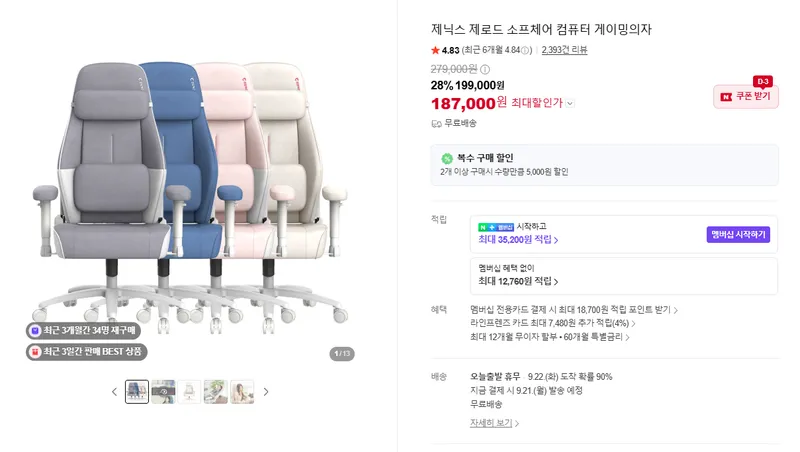Screen dimensions: 800x452
Task: Expand the 최대할인가 dropdown arrow
Action: [570, 104]
